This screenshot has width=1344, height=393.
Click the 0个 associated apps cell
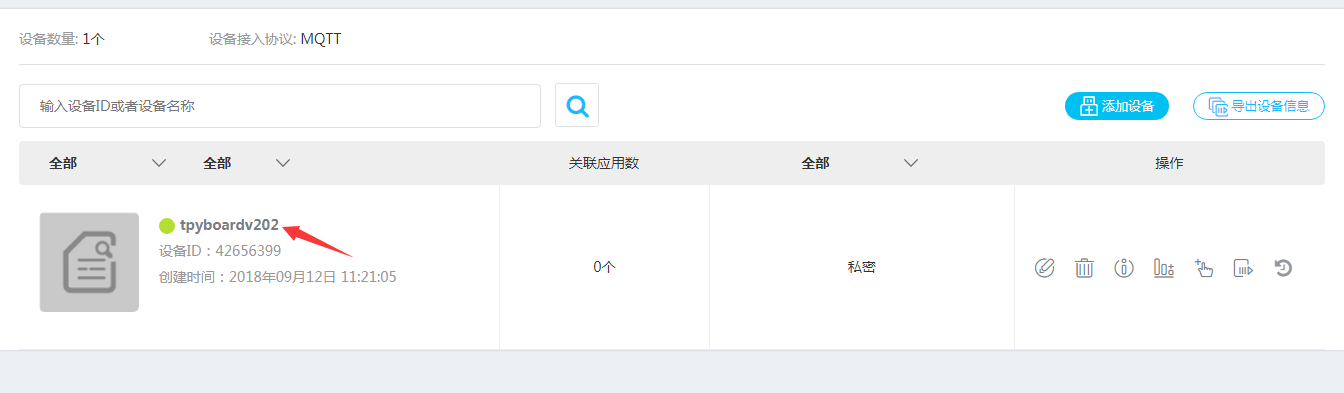point(604,267)
